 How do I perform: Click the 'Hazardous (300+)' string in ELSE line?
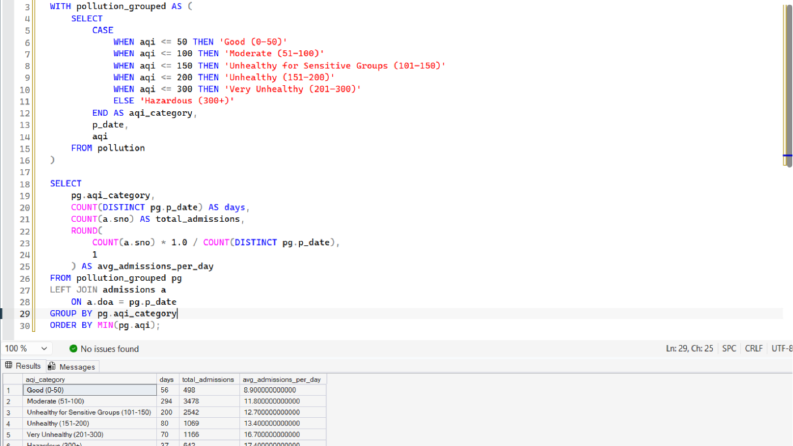[x=187, y=101]
